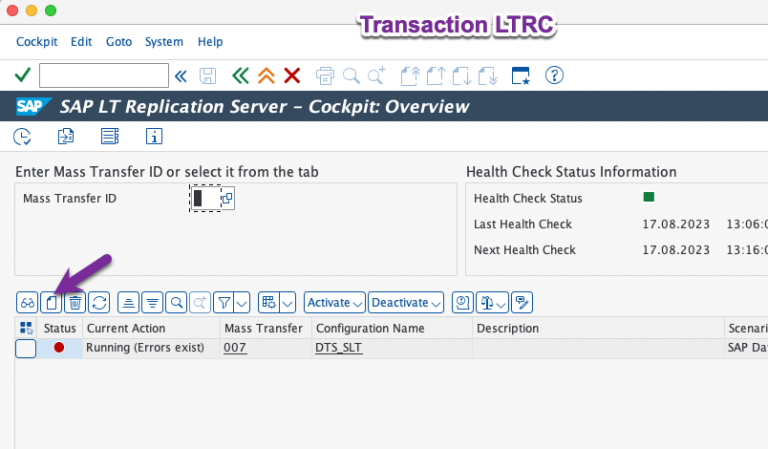Click the Delete trash can icon
This screenshot has width=768, height=449.
click(75, 302)
